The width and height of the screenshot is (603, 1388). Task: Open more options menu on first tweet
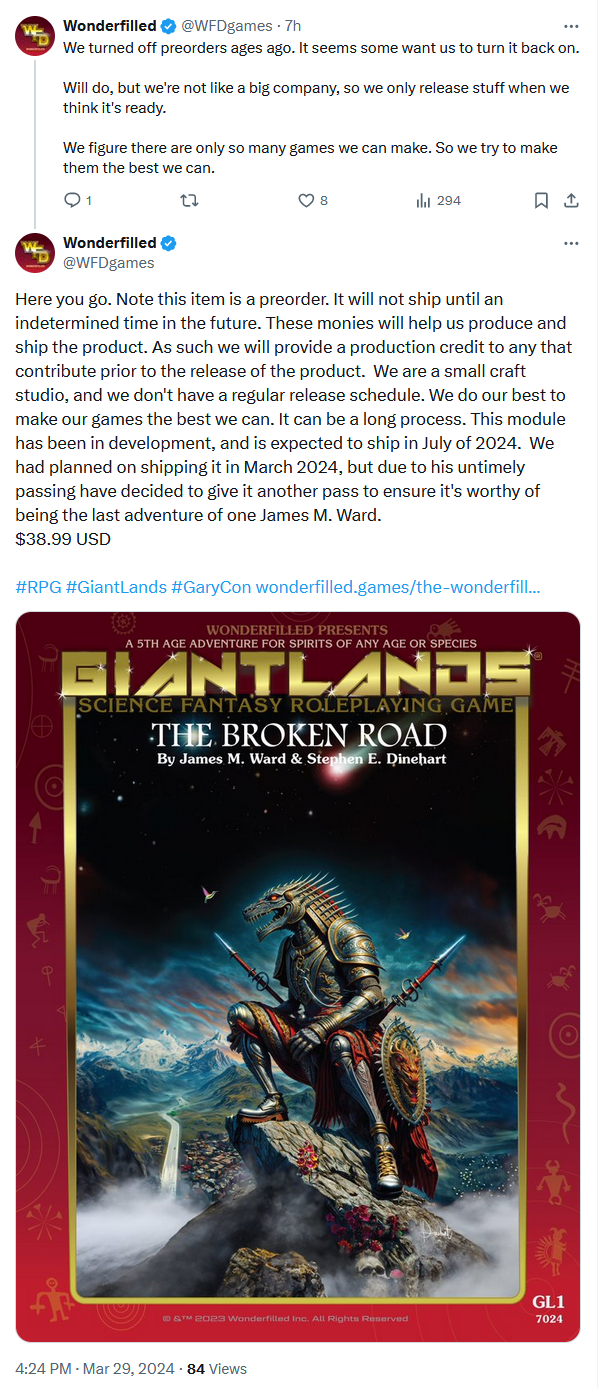(571, 26)
